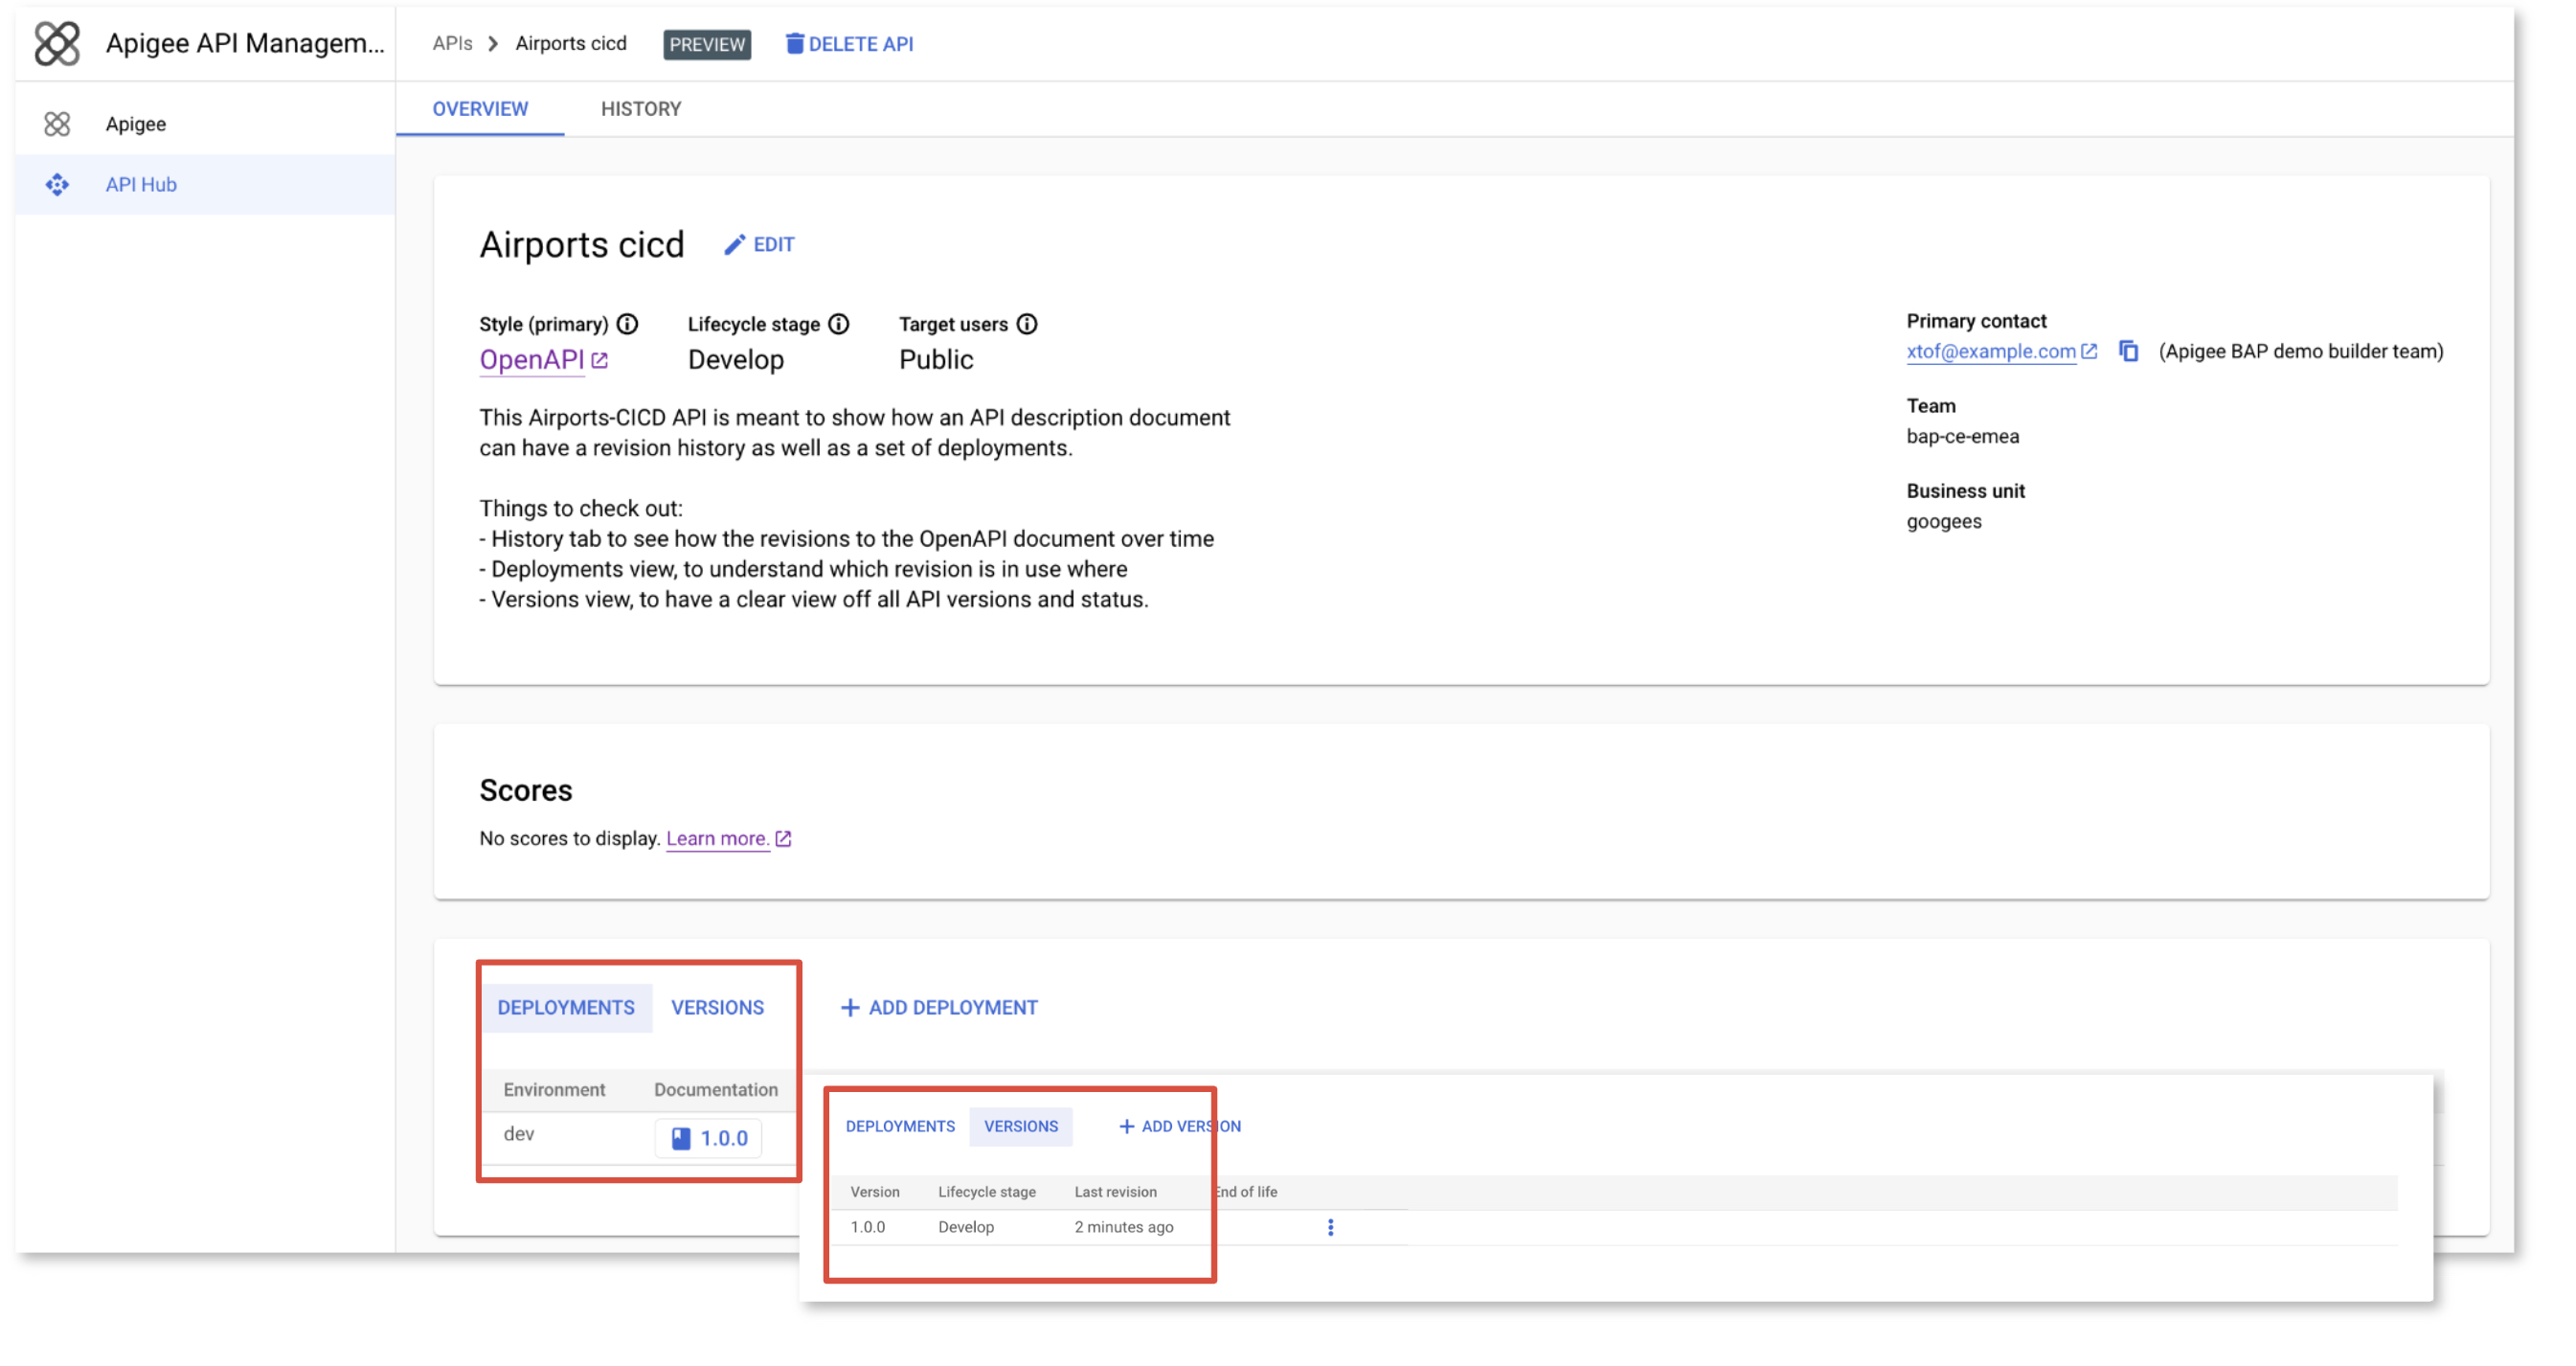Open the xtof@example.com contact link
The height and width of the screenshot is (1366, 2576).
1990,351
